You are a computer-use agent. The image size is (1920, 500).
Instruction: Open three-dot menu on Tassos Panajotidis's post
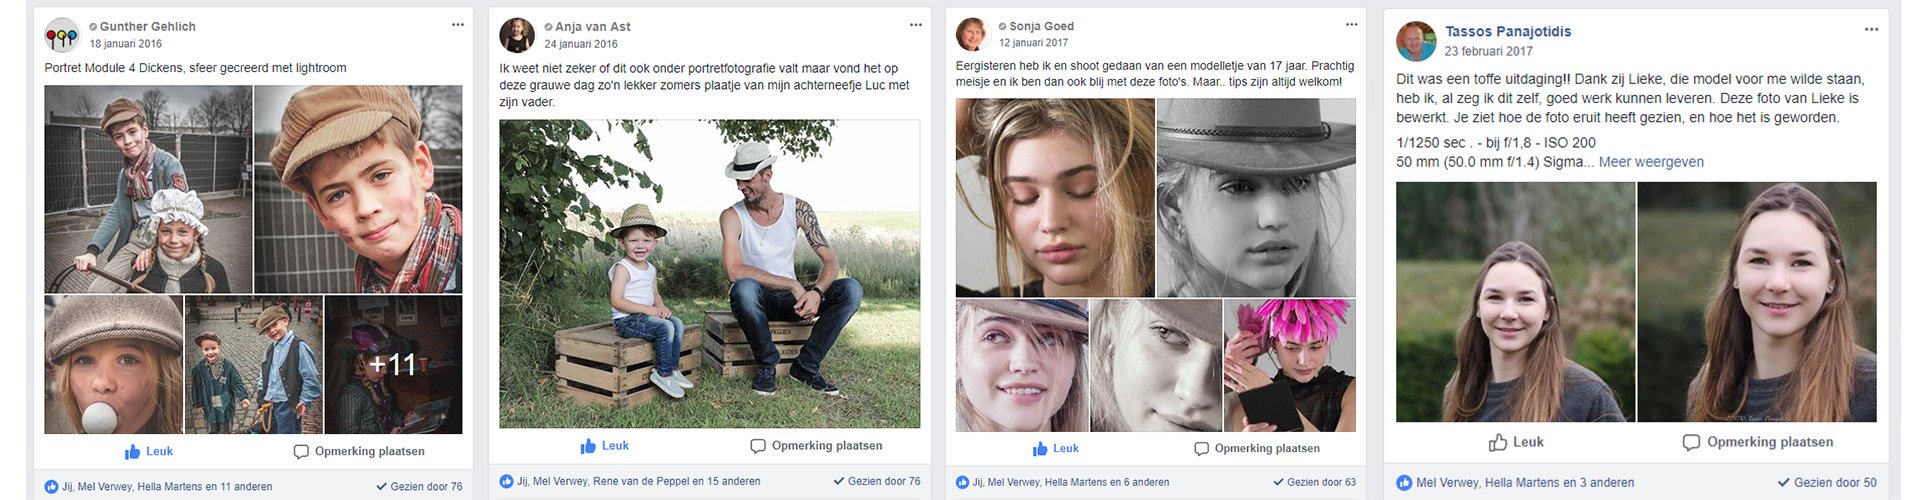coord(1871,30)
